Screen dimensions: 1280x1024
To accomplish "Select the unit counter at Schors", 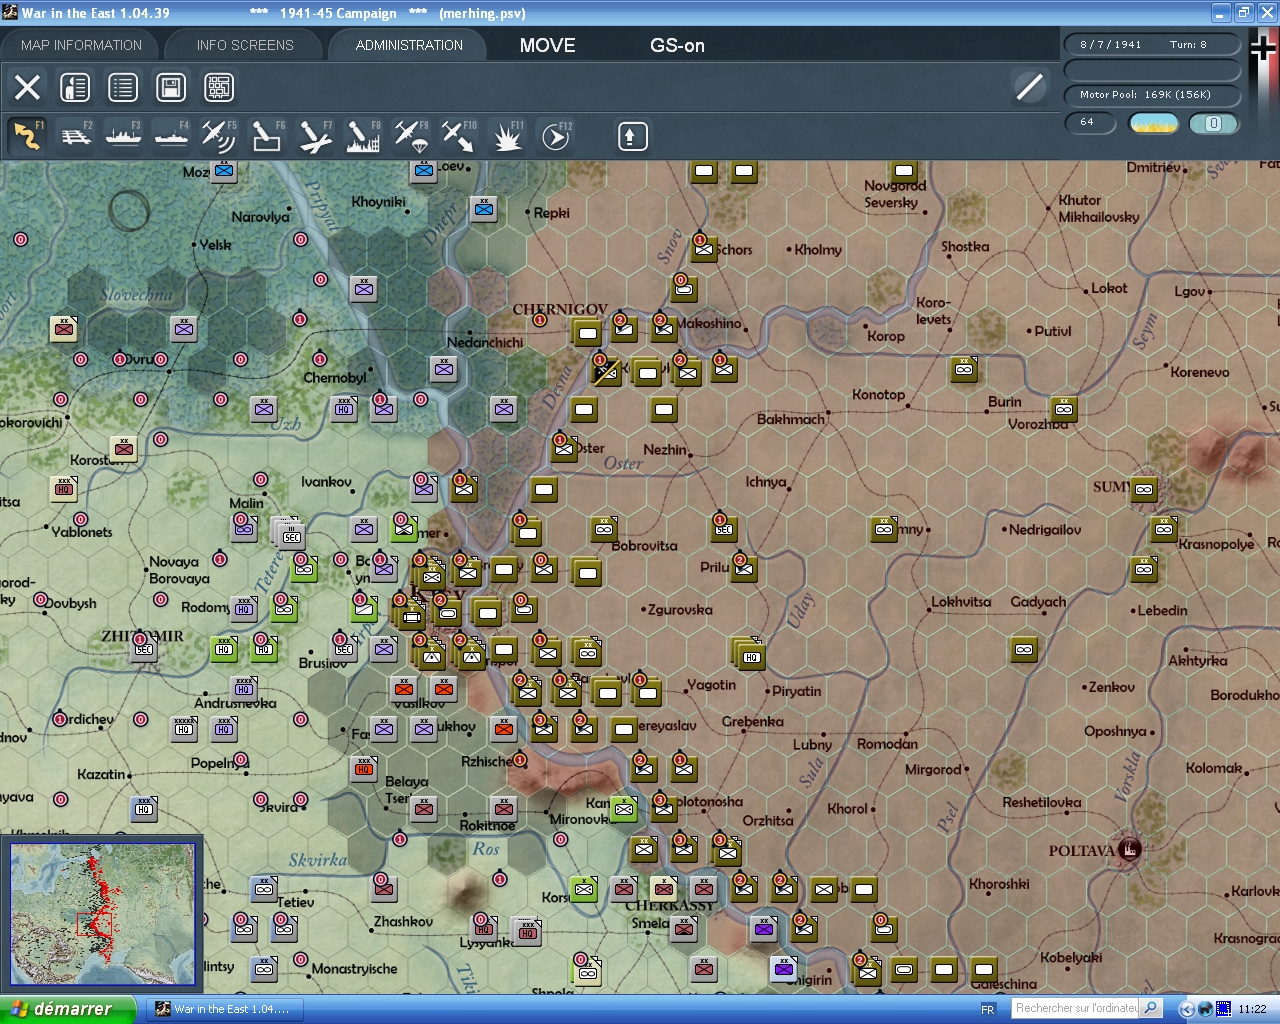I will tap(704, 248).
